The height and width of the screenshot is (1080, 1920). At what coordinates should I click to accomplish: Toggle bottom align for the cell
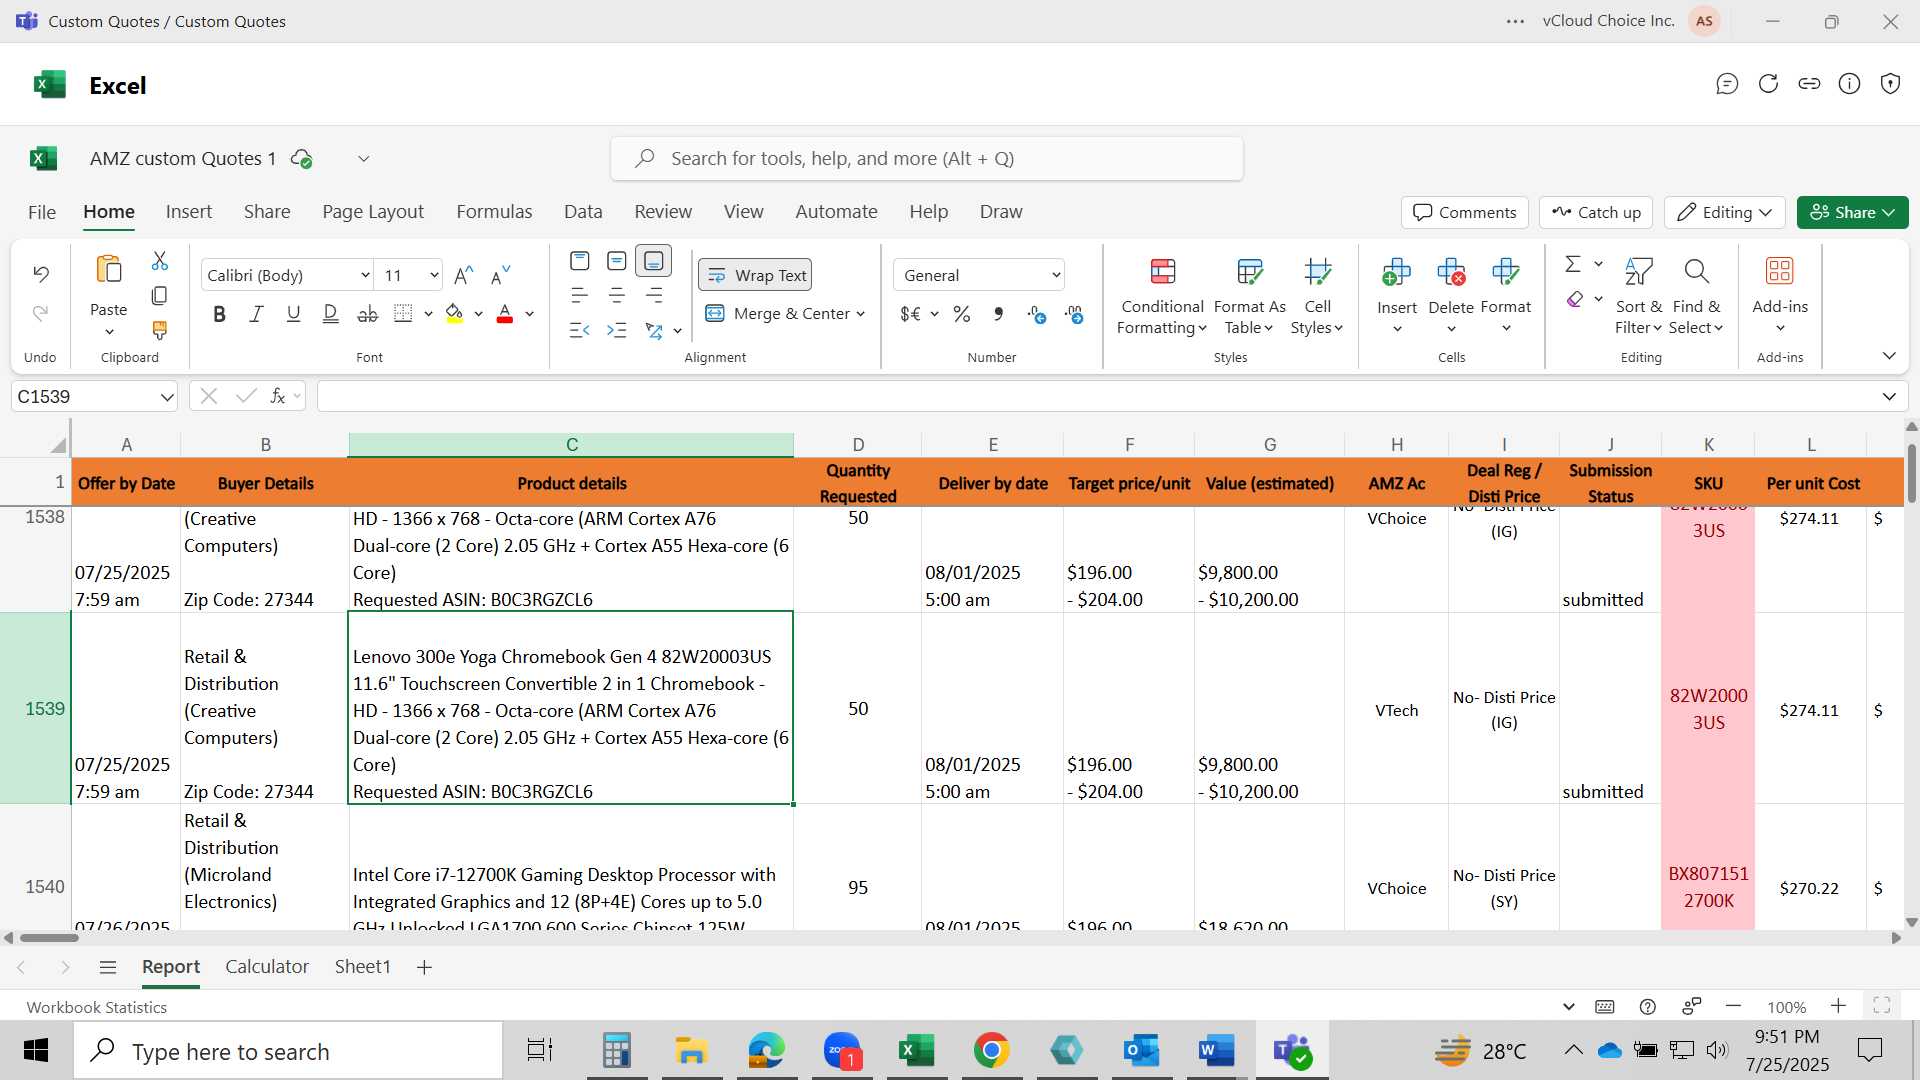point(654,261)
